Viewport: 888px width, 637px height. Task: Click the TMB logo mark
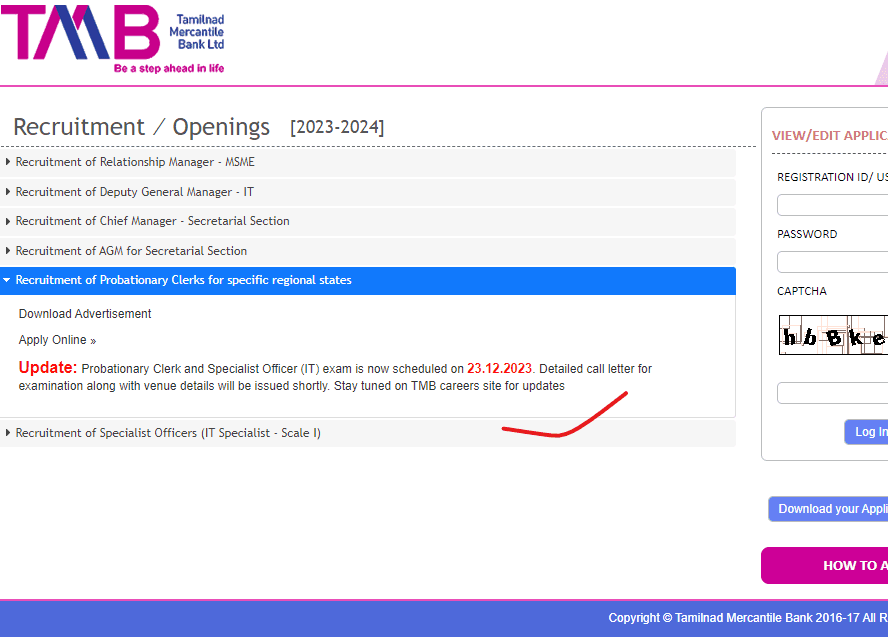pos(80,32)
